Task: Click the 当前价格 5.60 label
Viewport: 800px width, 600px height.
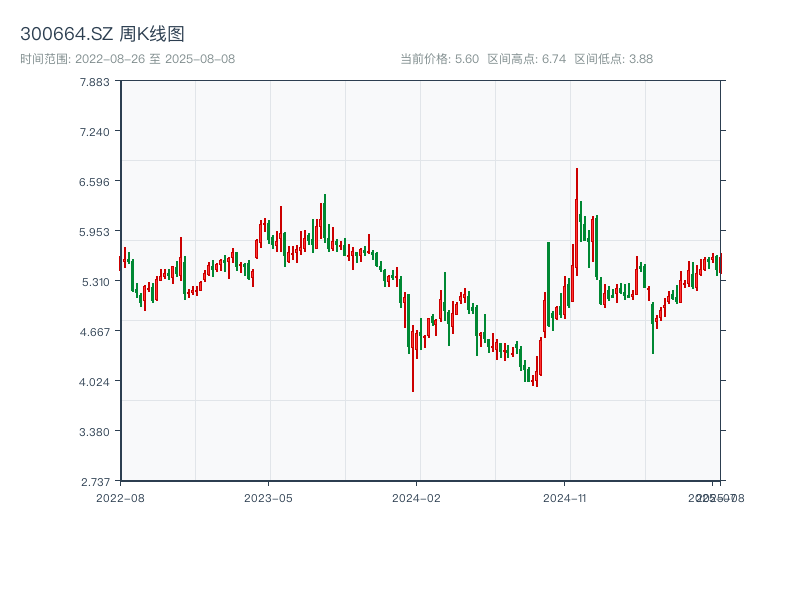Action: coord(439,59)
